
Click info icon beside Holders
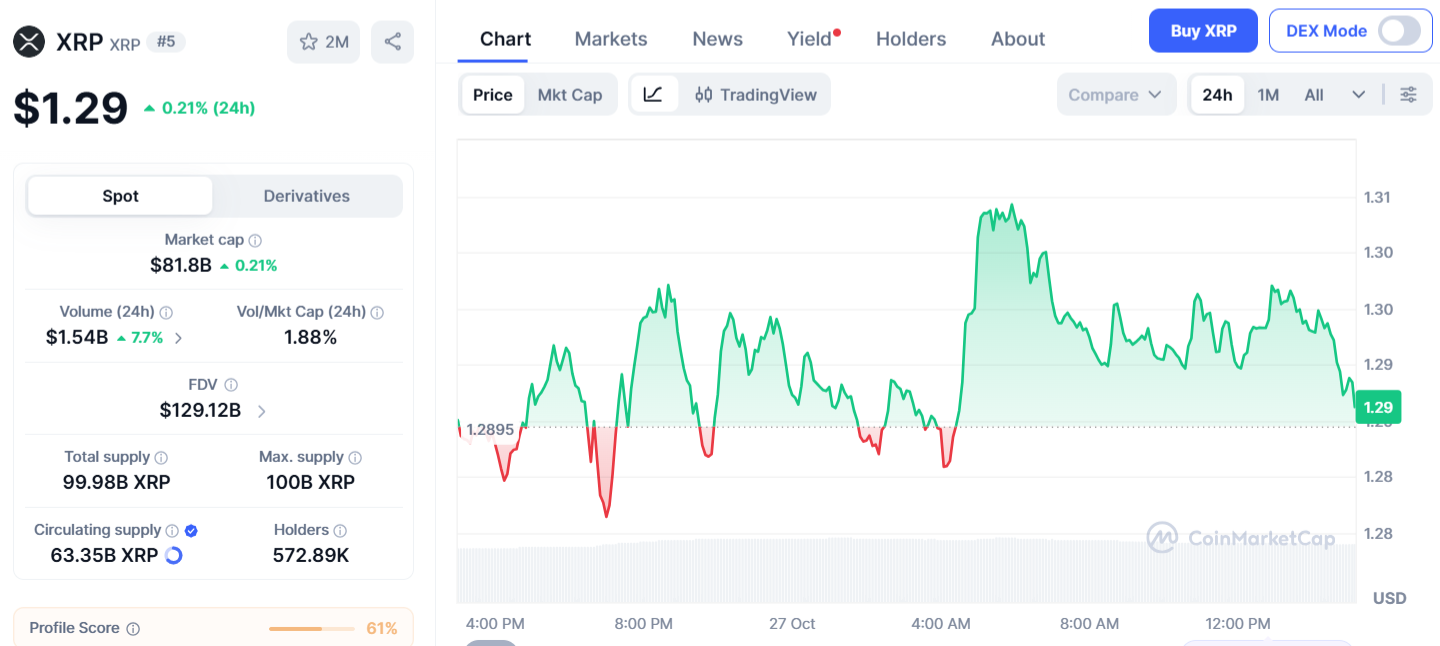coord(340,530)
